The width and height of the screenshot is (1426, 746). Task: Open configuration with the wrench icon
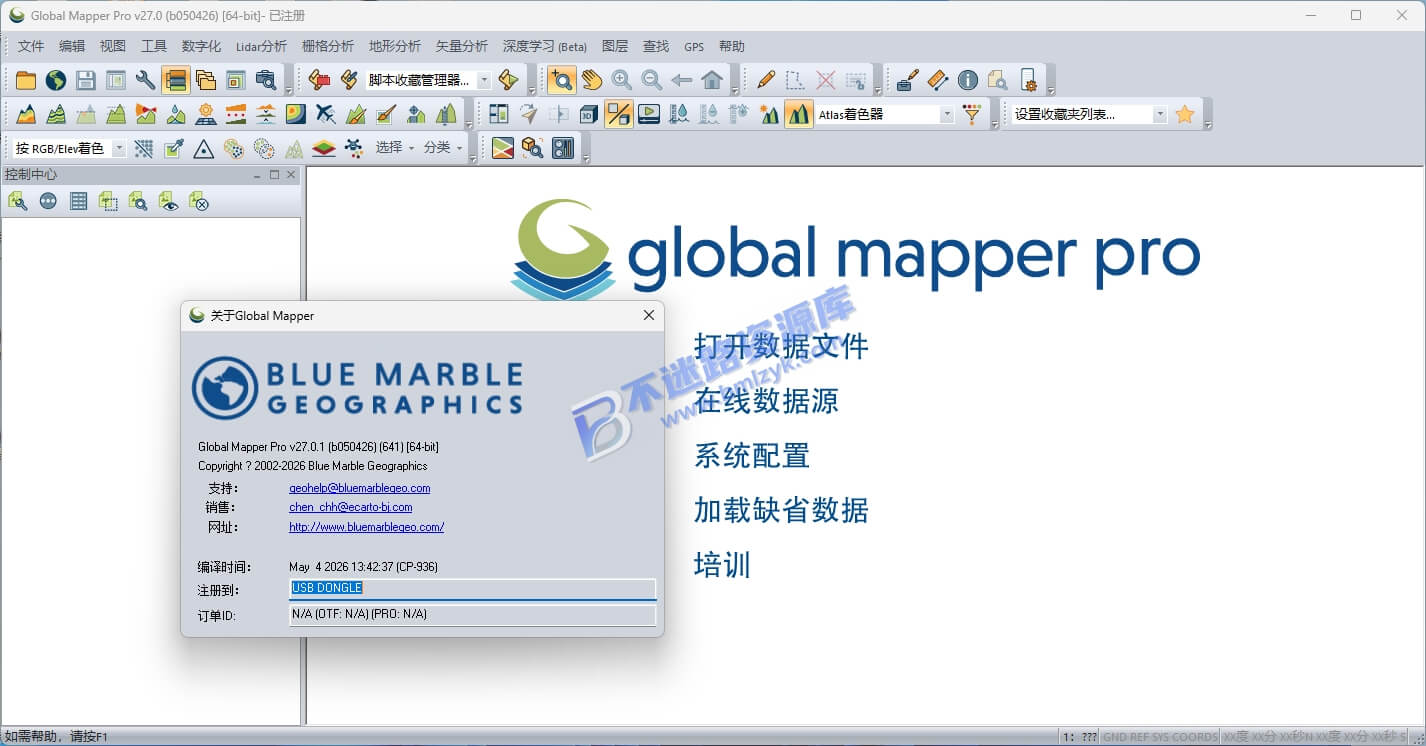146,80
